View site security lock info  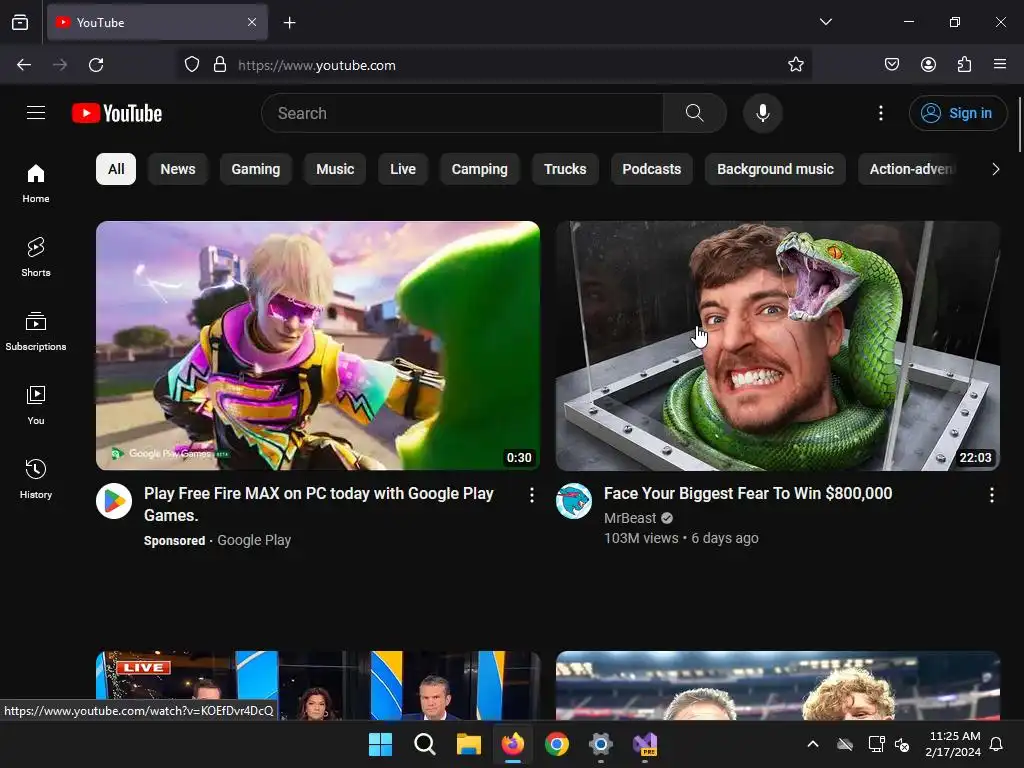point(220,65)
